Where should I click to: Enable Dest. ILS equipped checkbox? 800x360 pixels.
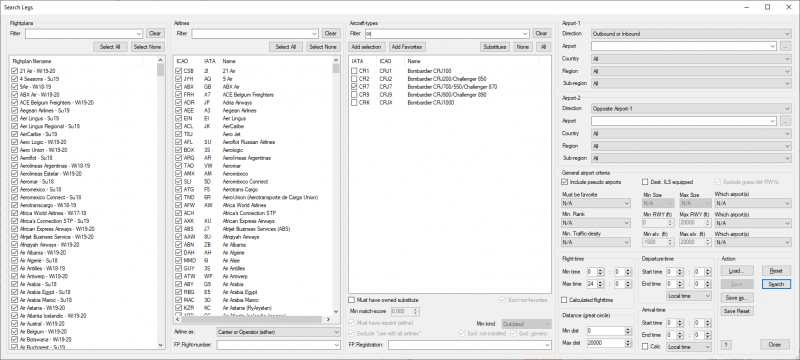click(x=645, y=182)
